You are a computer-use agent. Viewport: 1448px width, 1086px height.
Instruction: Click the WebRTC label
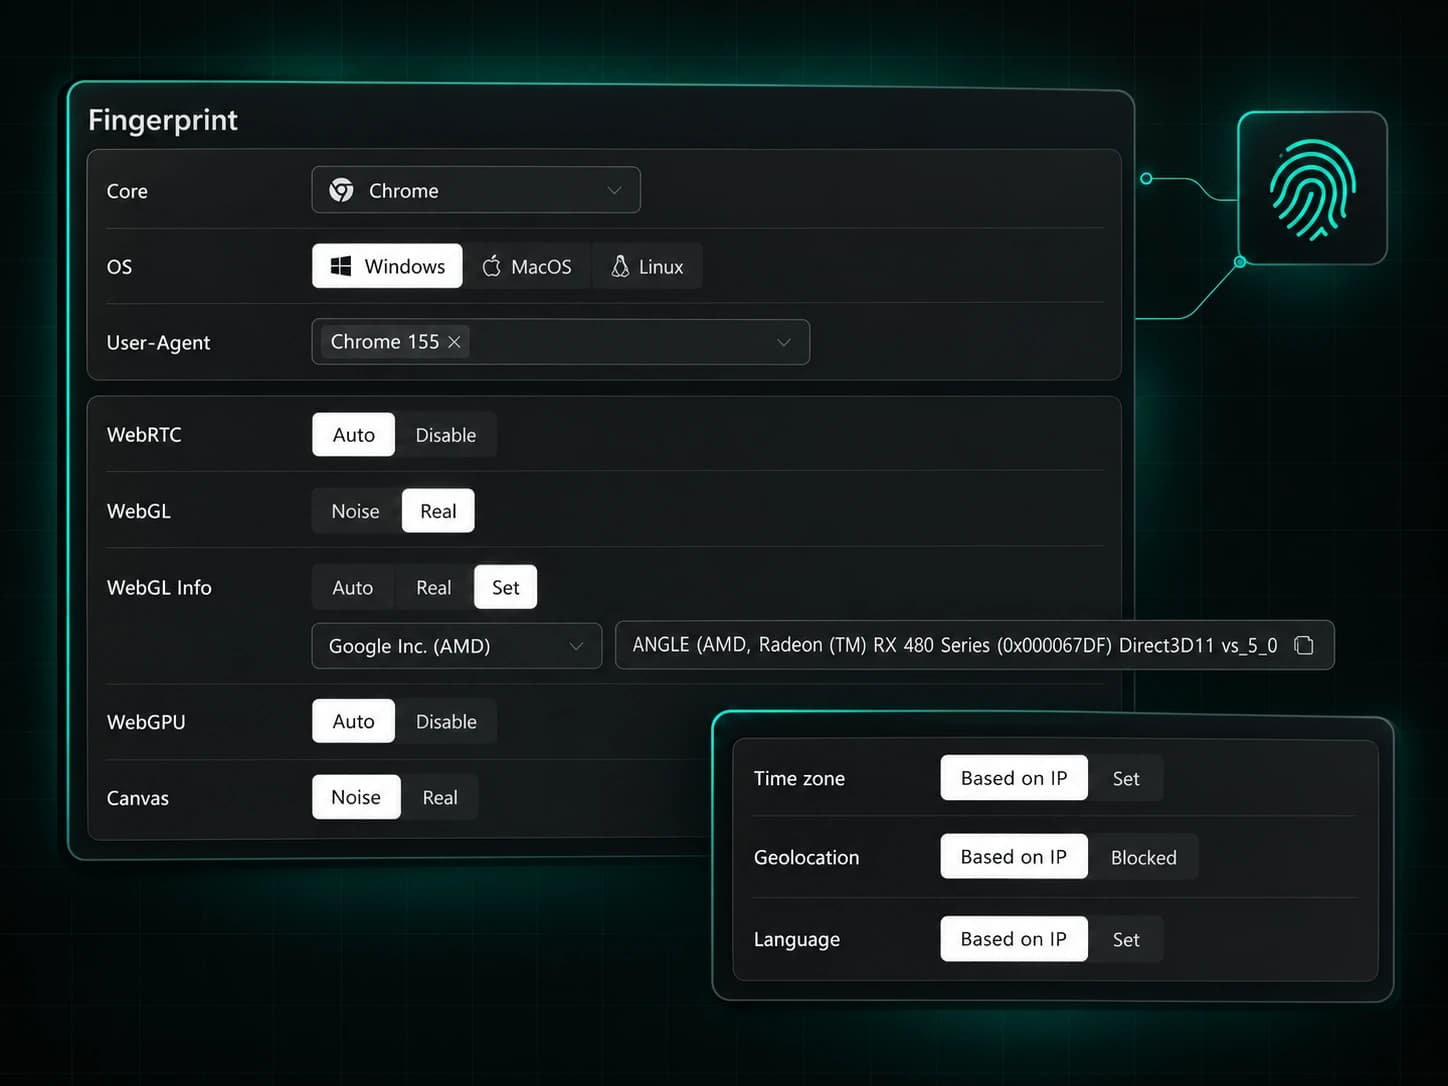coord(144,435)
